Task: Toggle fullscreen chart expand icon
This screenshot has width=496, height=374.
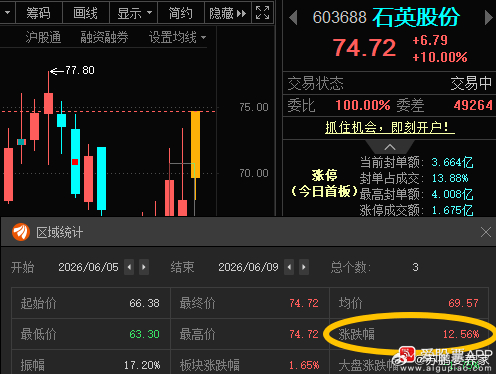Action: coord(262,13)
